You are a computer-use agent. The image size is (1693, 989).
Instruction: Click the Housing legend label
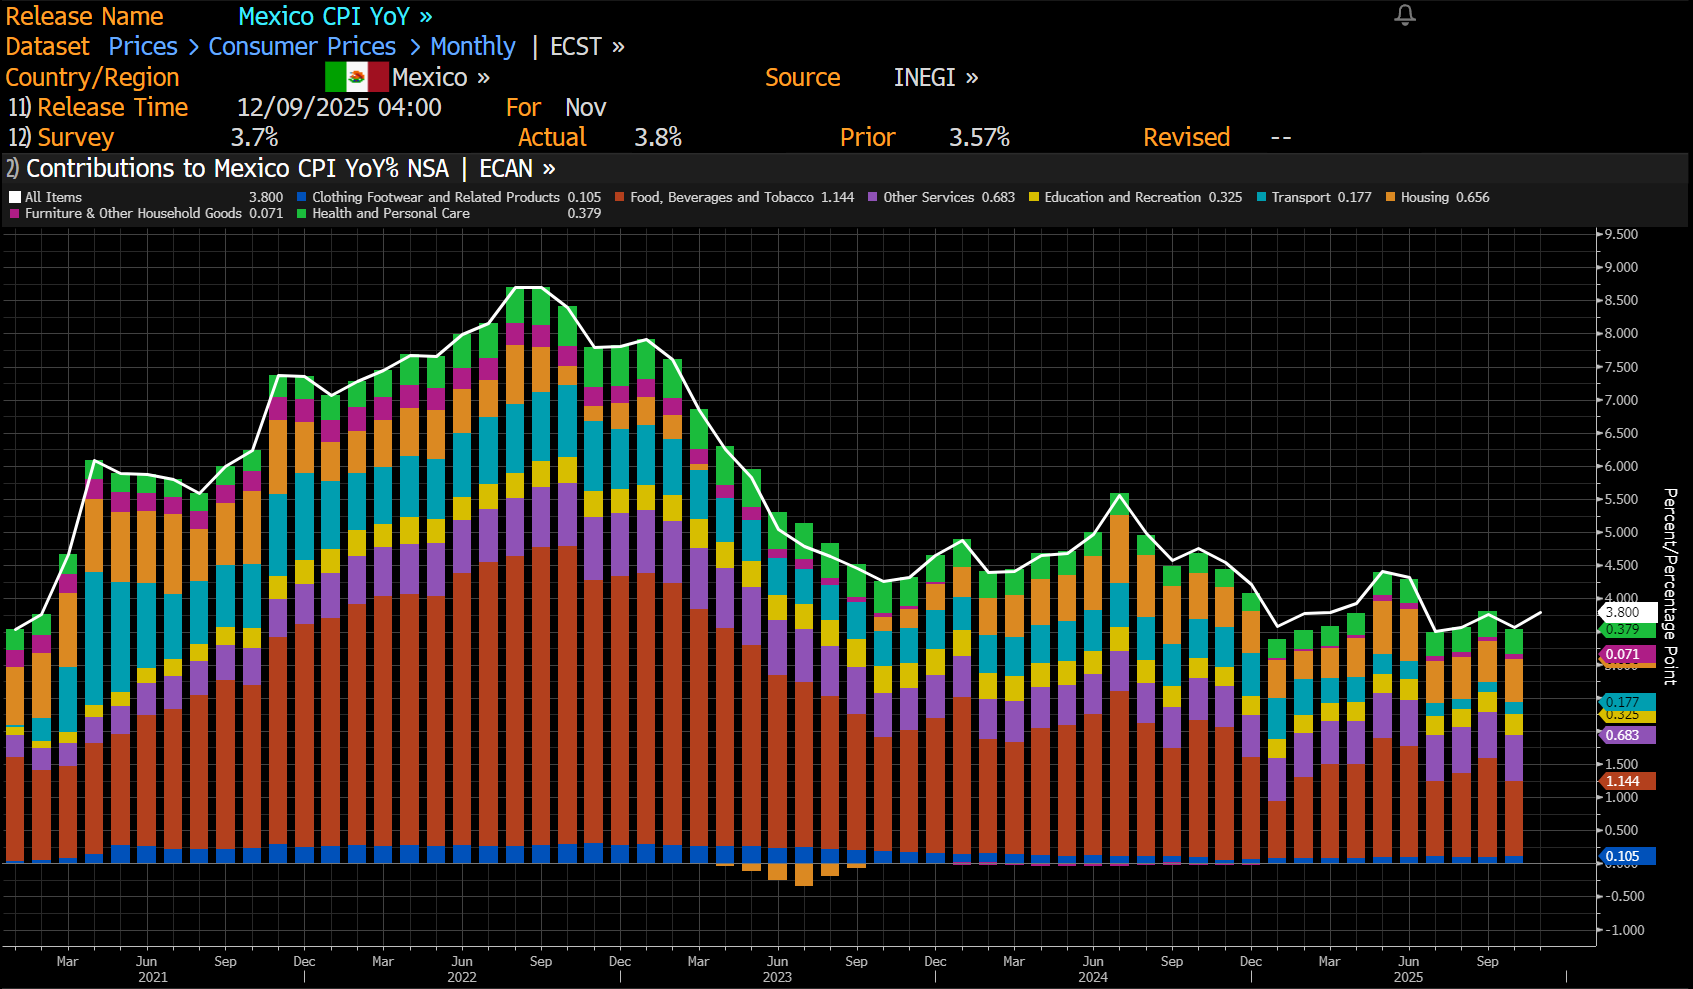(1424, 197)
